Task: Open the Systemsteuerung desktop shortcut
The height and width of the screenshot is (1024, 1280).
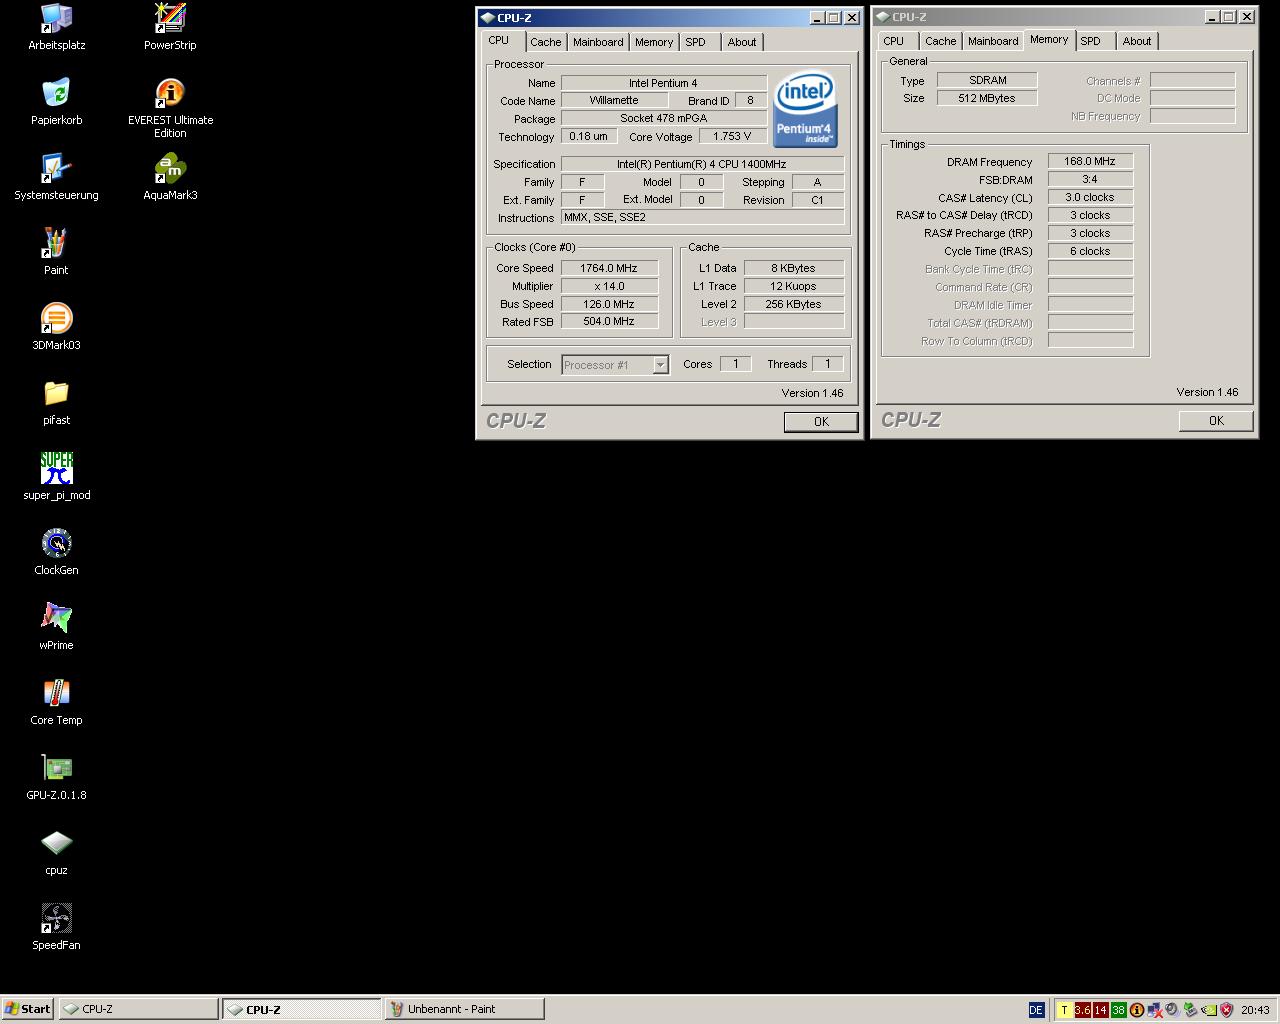Action: tap(56, 176)
